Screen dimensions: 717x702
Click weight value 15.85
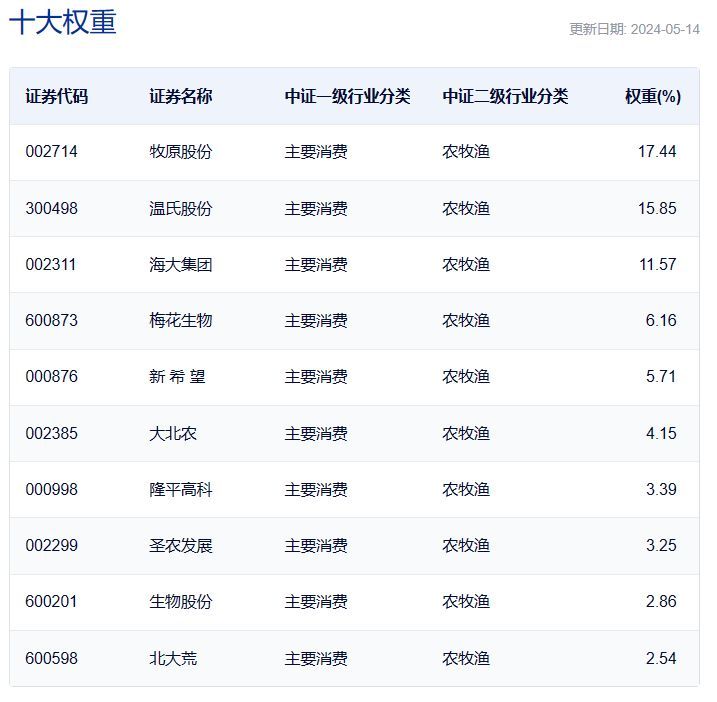657,208
